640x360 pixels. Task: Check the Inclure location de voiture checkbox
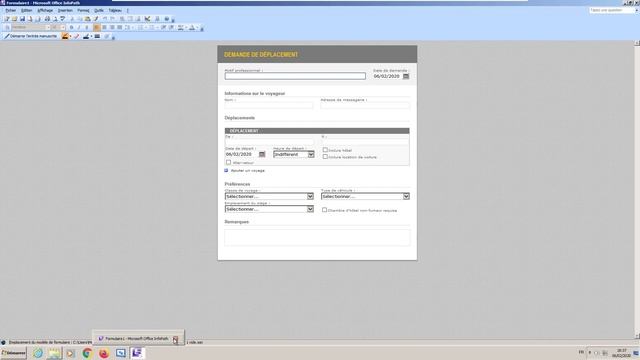pos(325,157)
